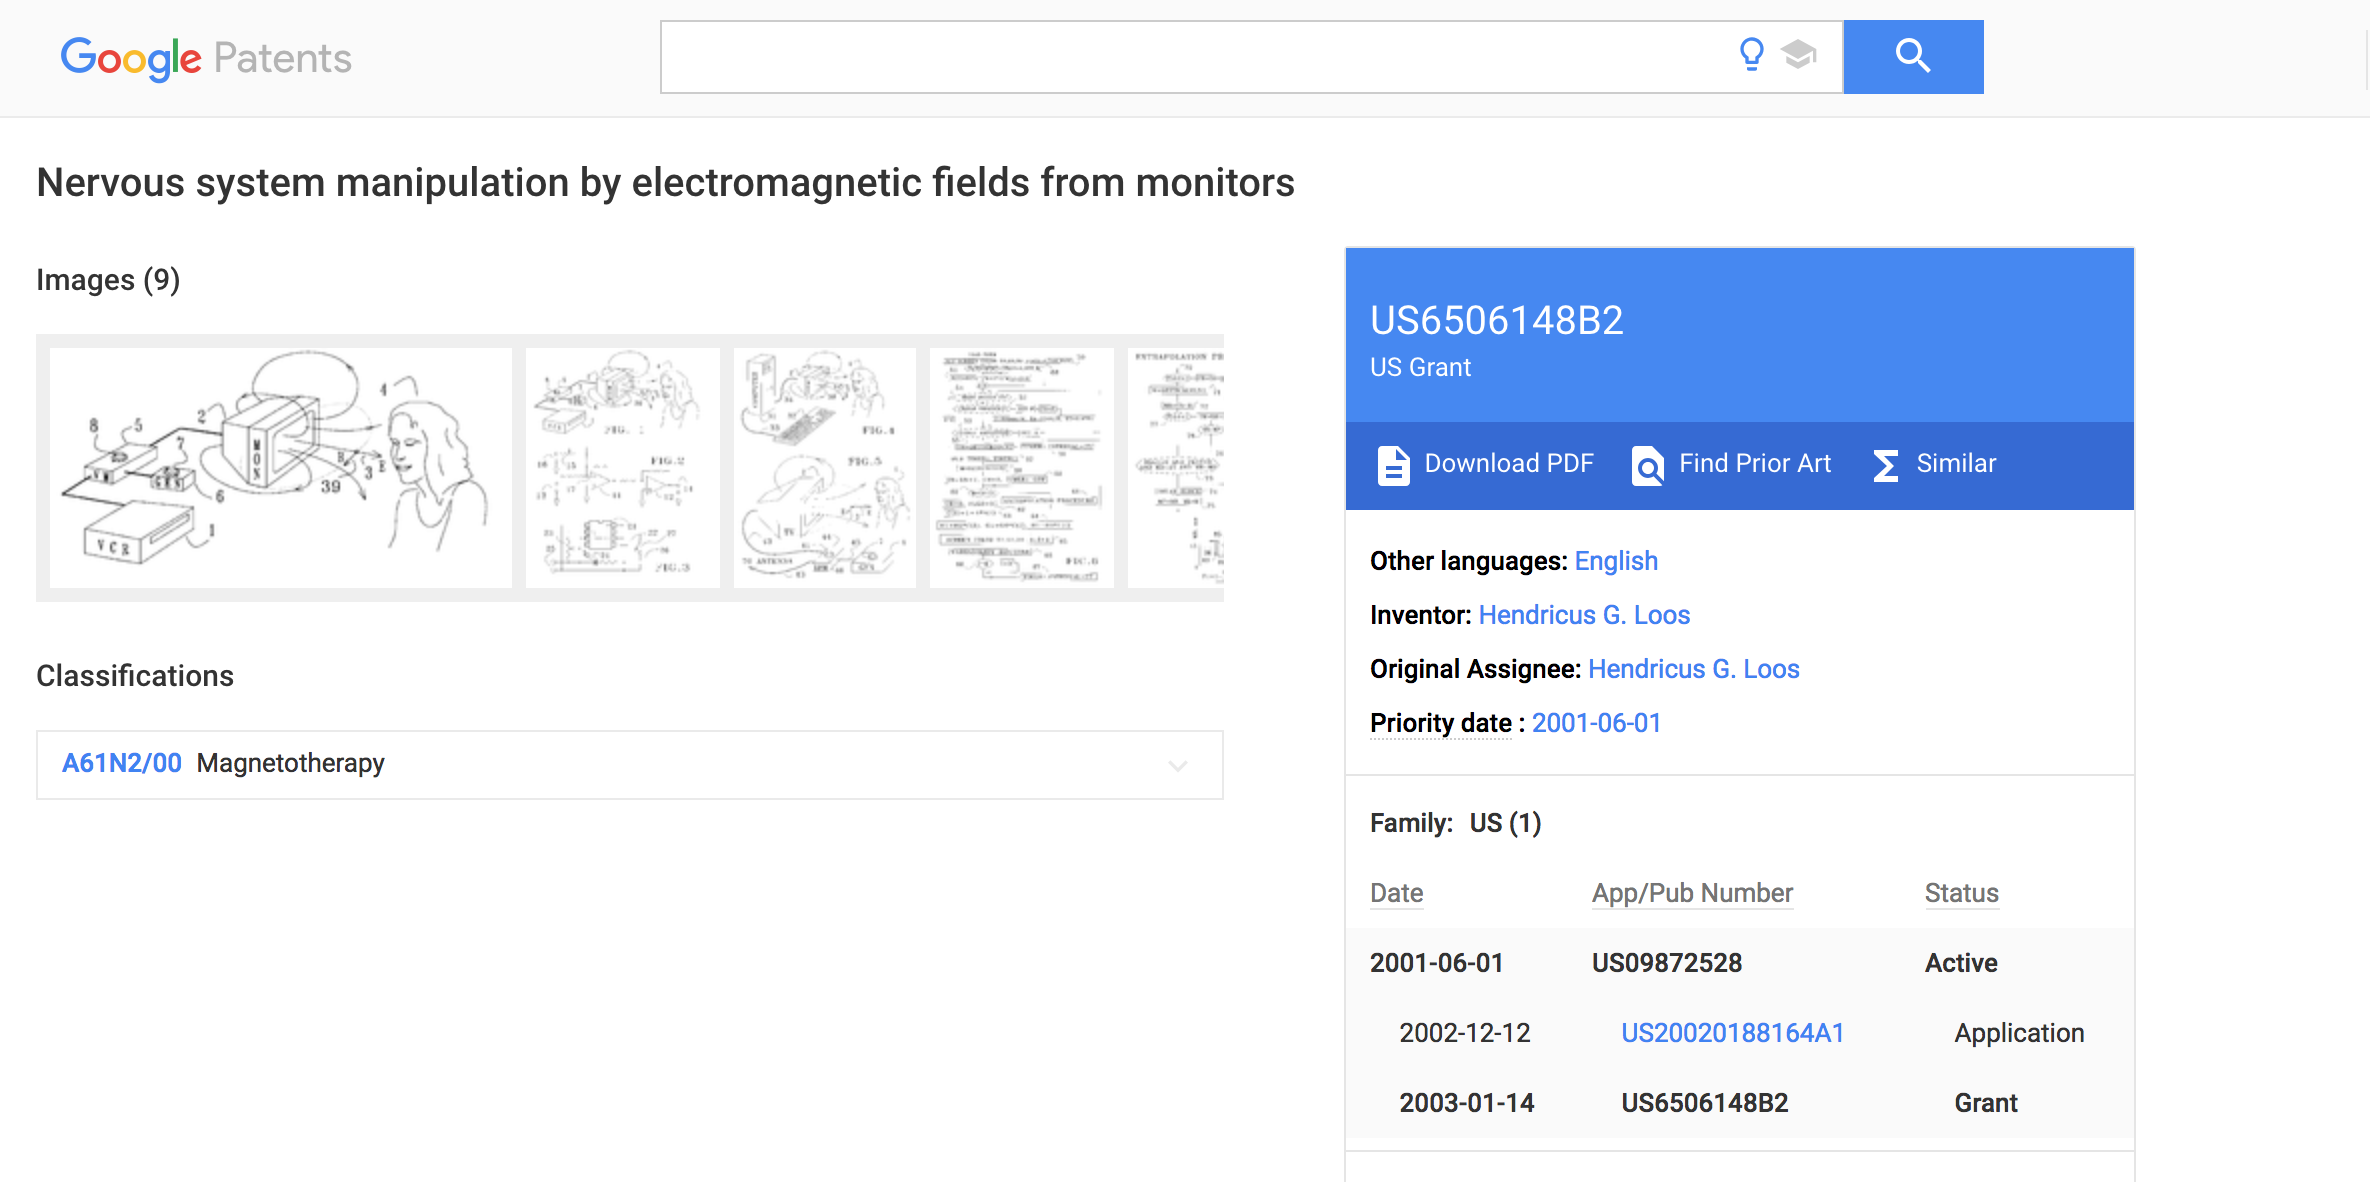This screenshot has width=2370, height=1182.
Task: Click the US6506148B2 entry in family table
Action: pos(1704,1103)
